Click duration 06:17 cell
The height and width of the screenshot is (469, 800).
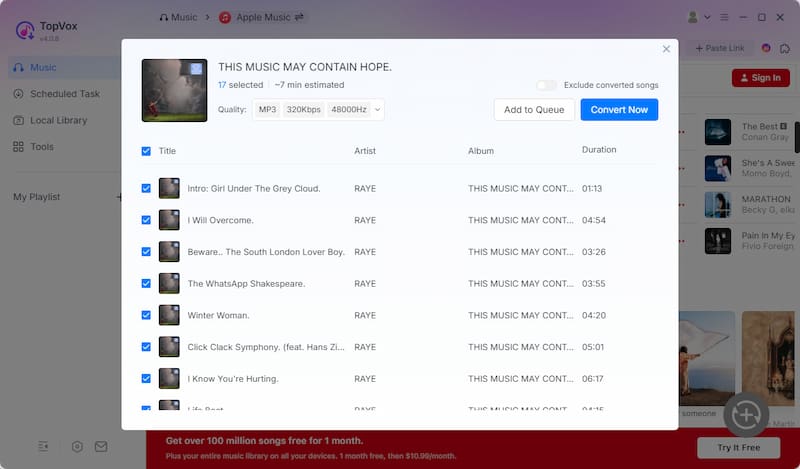(x=592, y=379)
